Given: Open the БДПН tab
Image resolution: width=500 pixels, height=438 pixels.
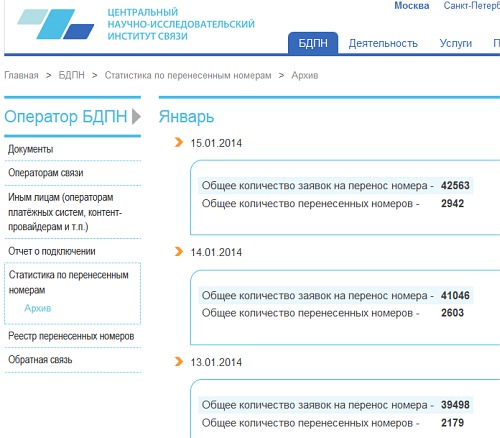Looking at the screenshot, I should (313, 43).
